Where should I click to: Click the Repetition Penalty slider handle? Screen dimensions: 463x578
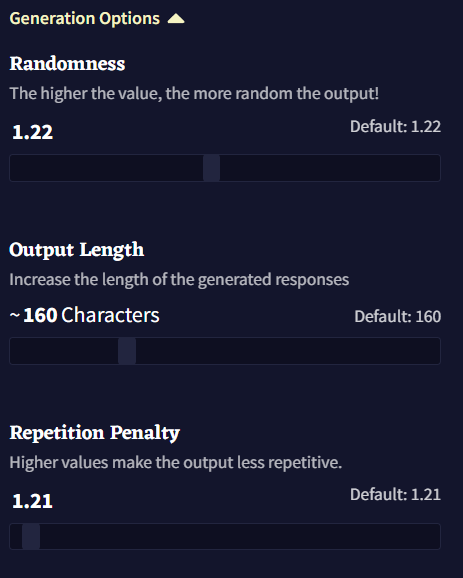tap(31, 536)
